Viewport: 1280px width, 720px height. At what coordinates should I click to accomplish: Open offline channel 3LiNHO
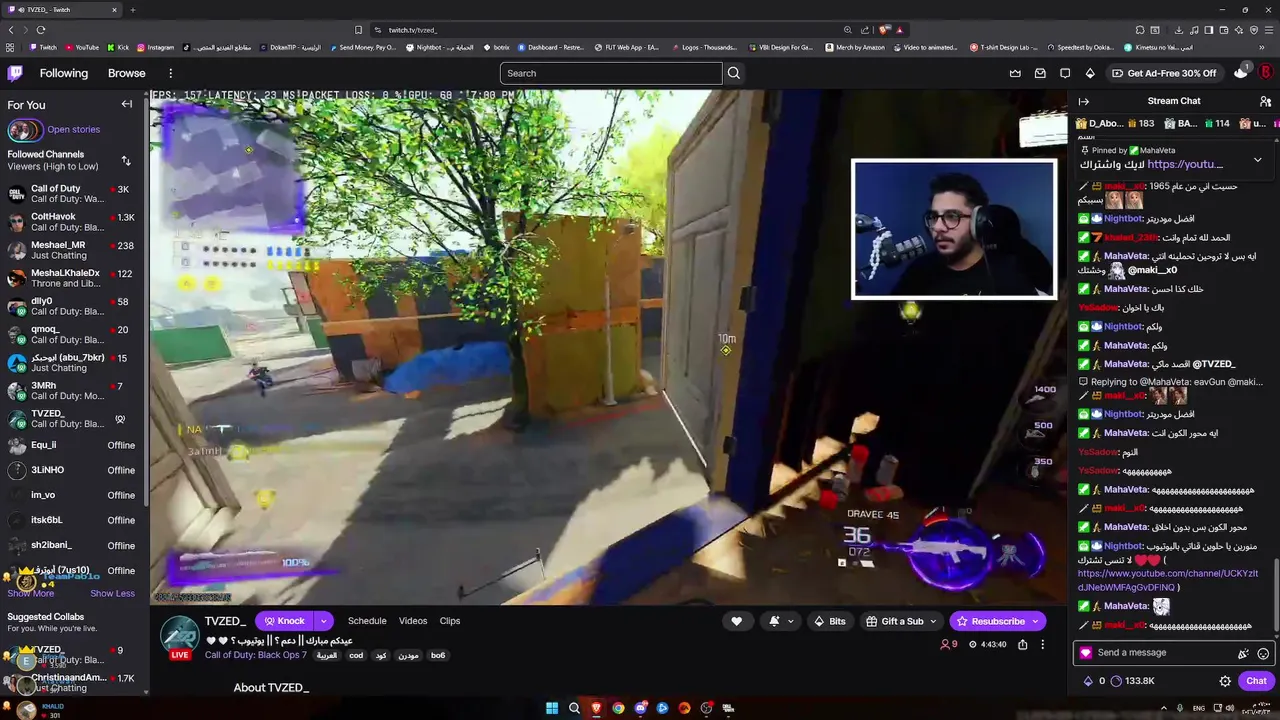click(x=70, y=470)
